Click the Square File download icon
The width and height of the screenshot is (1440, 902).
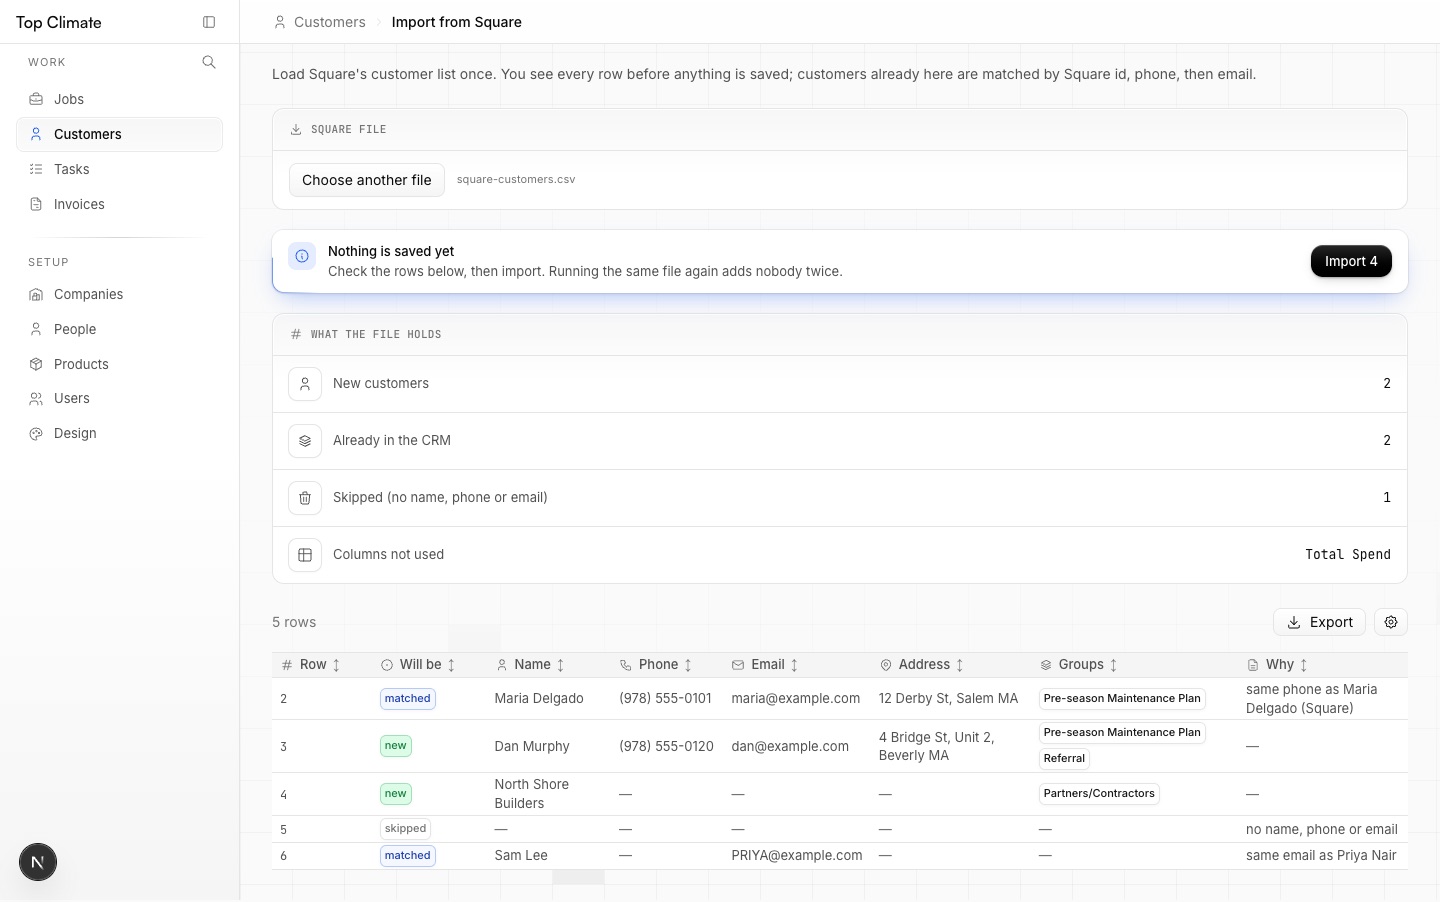[x=296, y=130]
